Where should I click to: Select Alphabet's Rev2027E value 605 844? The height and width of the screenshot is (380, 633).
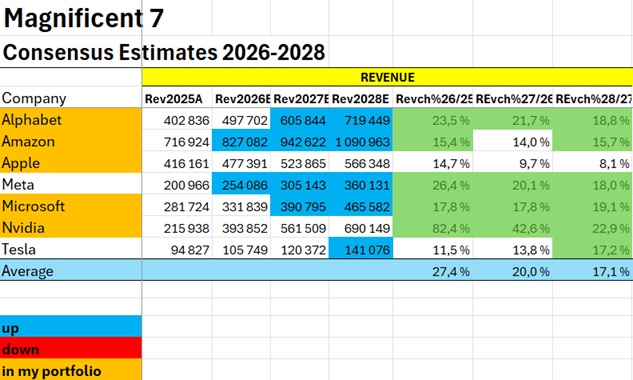[x=300, y=120]
